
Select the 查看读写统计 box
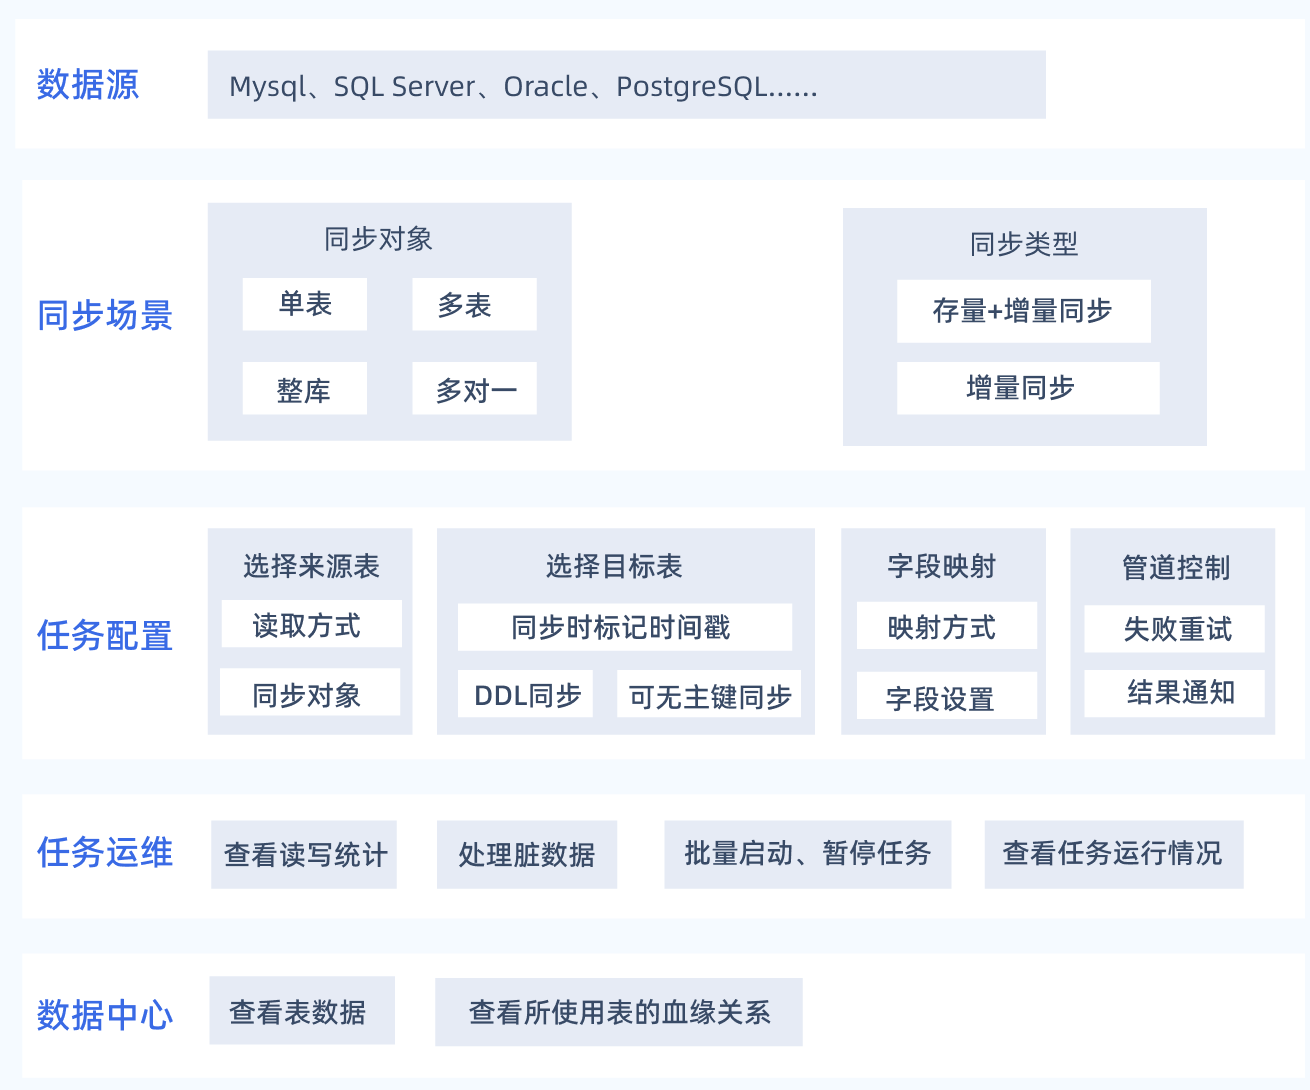304,855
